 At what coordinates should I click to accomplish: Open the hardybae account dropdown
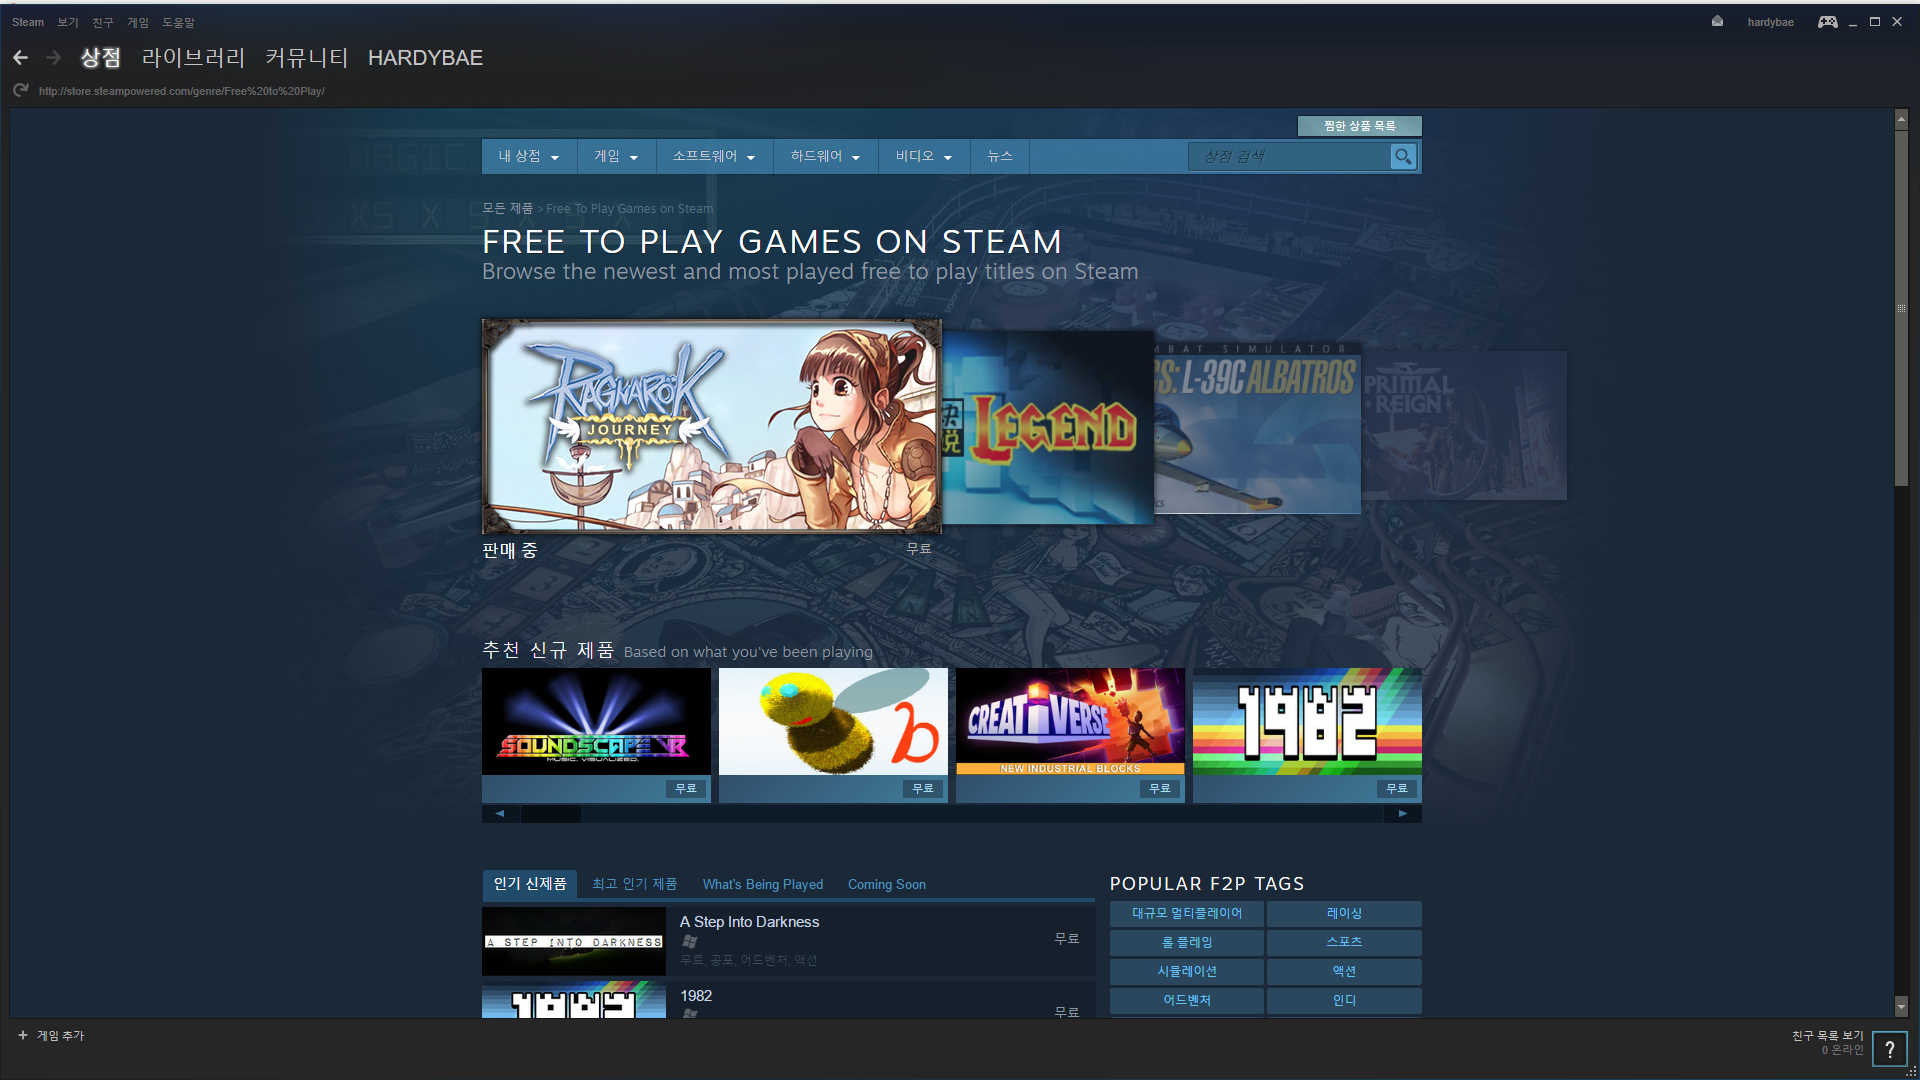(x=1770, y=22)
